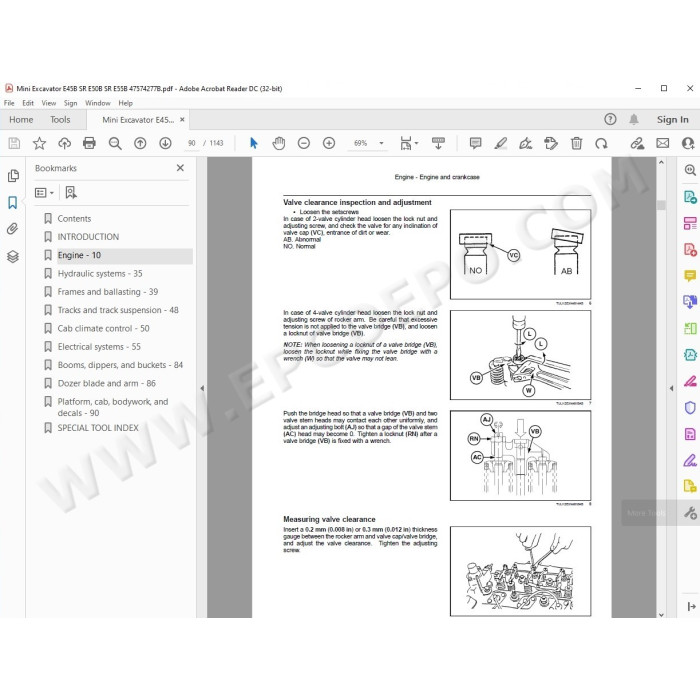This screenshot has width=700, height=700.
Task: Jump to the INTRODUCTION bookmark
Action: click(88, 237)
